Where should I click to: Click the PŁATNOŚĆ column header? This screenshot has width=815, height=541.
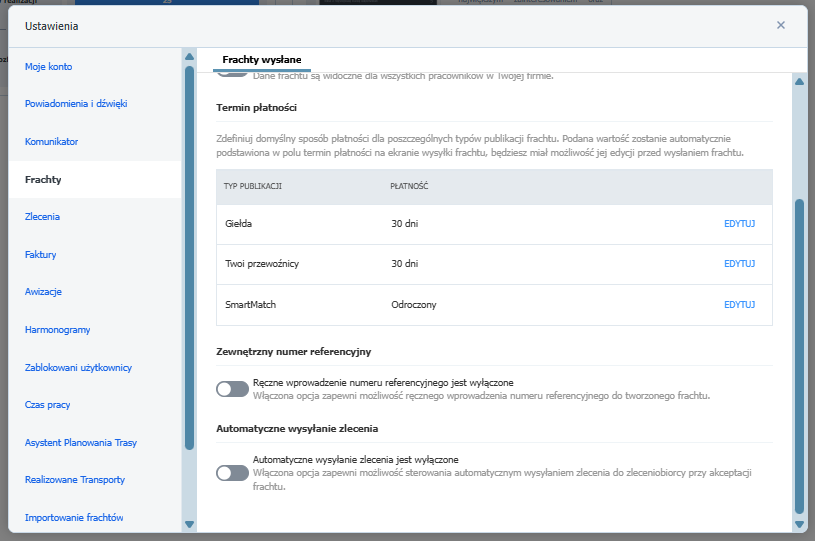coord(409,186)
